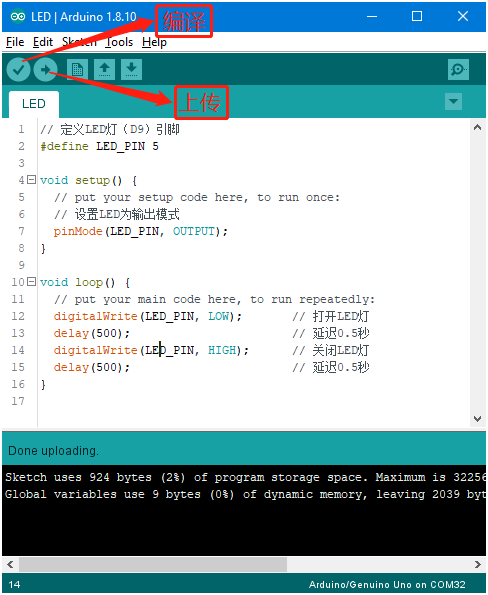Minimize the Arduino window
Image resolution: width=488 pixels, height=595 pixels.
click(372, 16)
